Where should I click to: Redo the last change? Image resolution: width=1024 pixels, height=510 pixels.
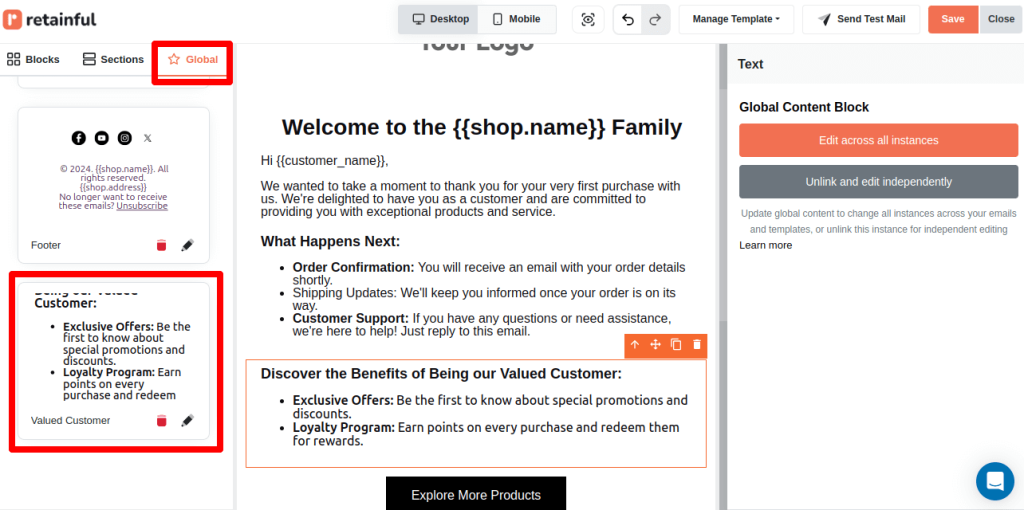tap(655, 20)
